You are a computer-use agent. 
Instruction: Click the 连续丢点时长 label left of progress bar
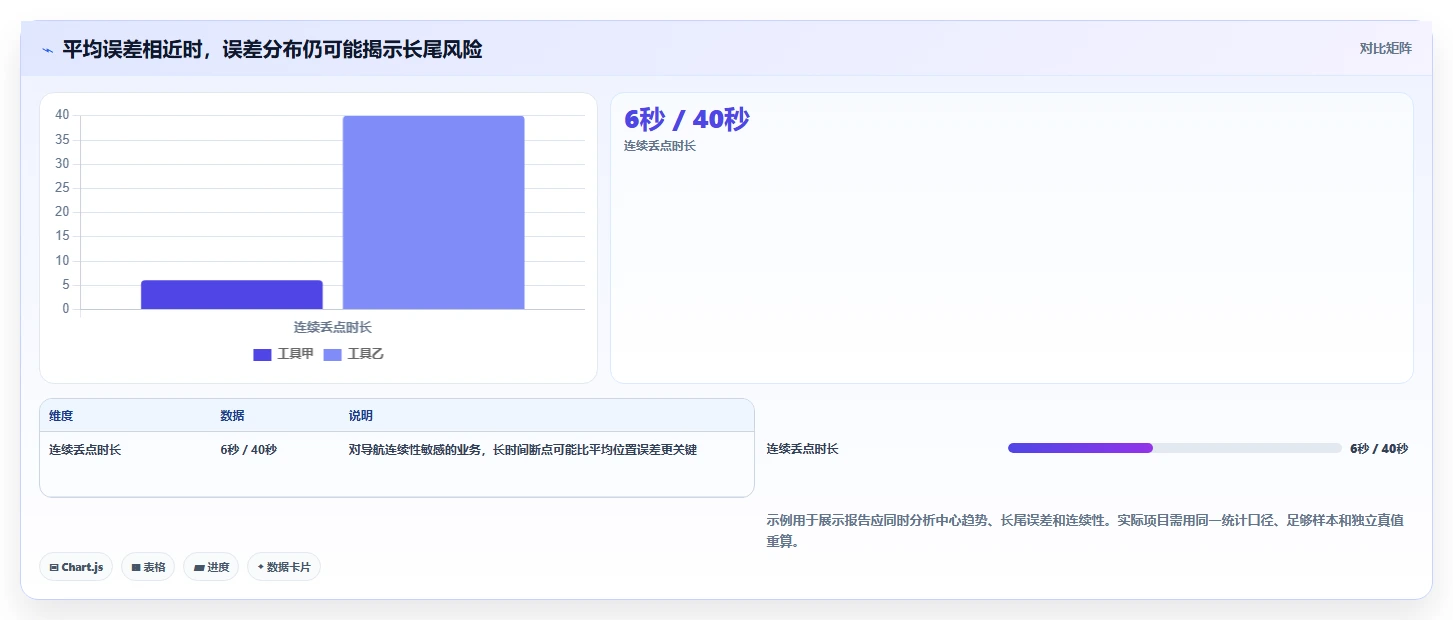tap(803, 449)
